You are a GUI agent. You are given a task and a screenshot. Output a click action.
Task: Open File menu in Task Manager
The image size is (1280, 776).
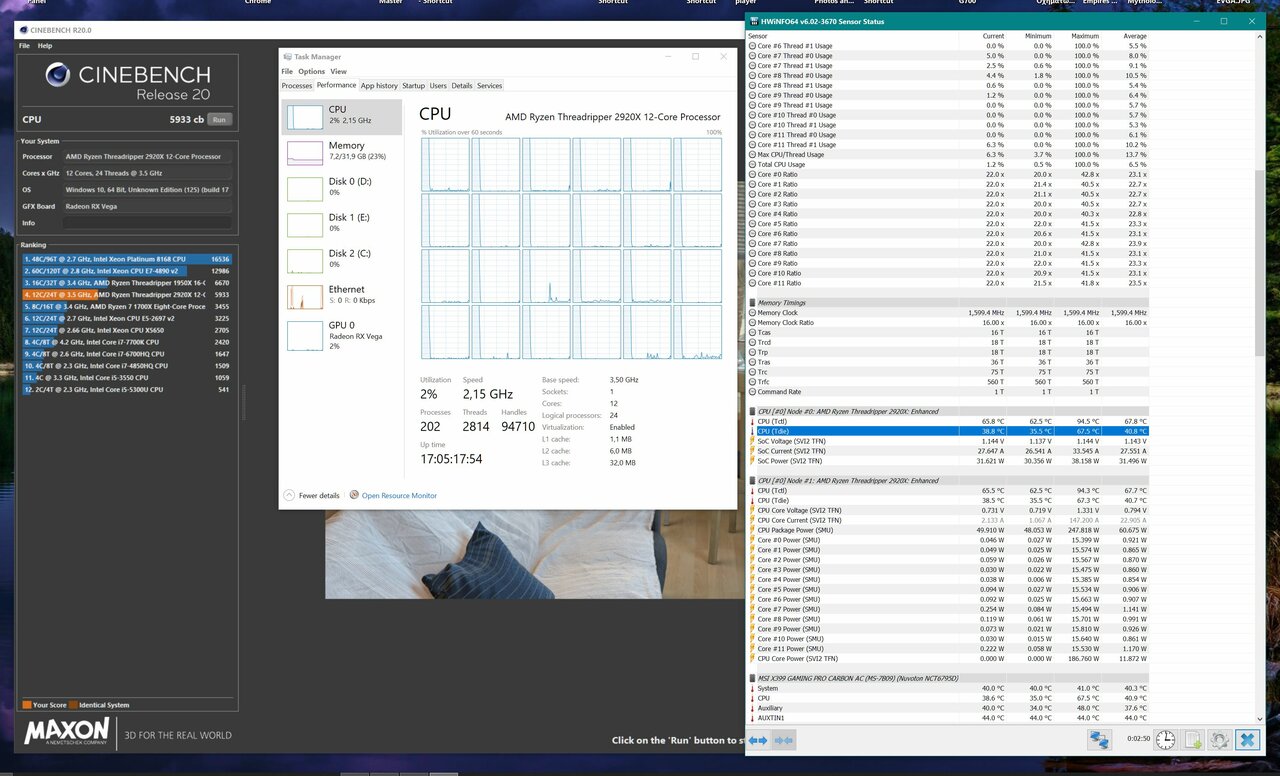[x=287, y=72]
